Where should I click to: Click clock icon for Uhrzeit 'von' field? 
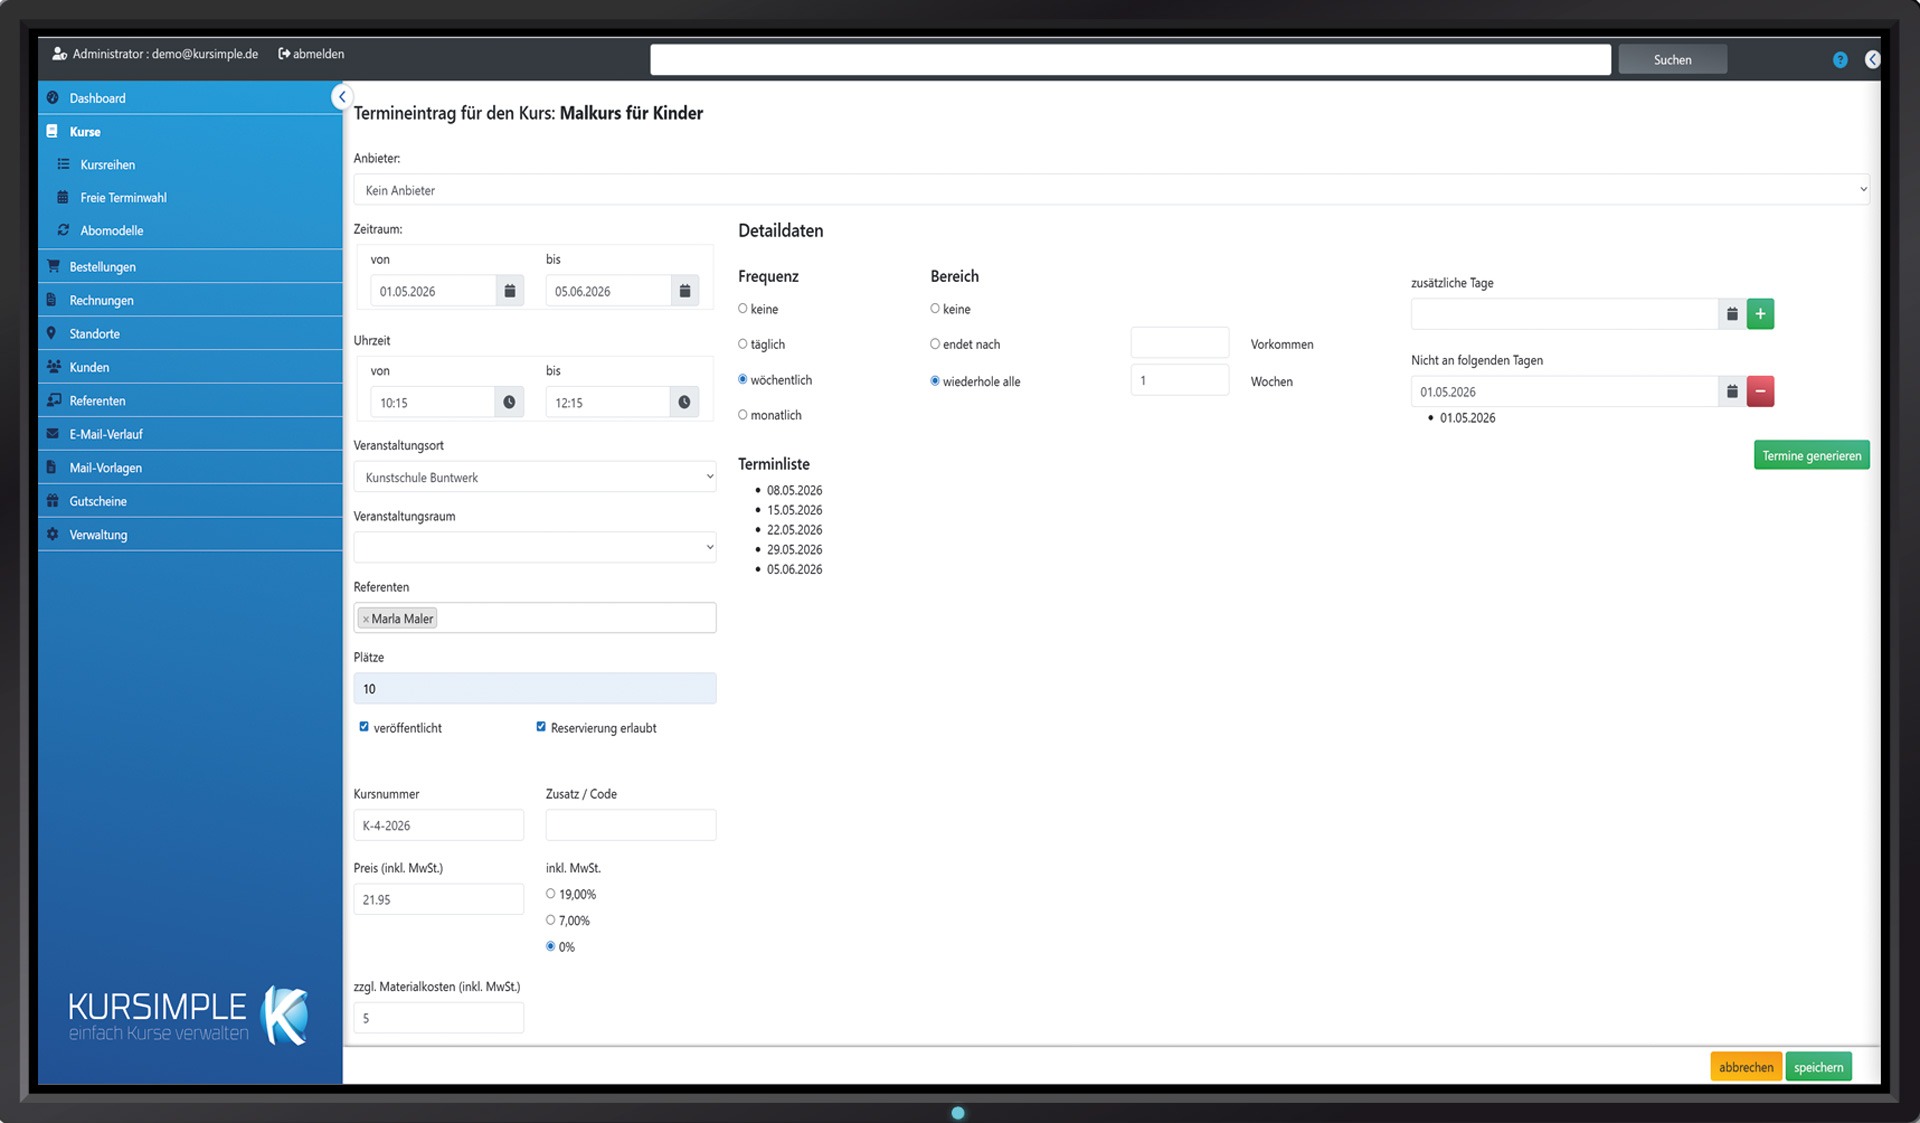click(x=509, y=402)
